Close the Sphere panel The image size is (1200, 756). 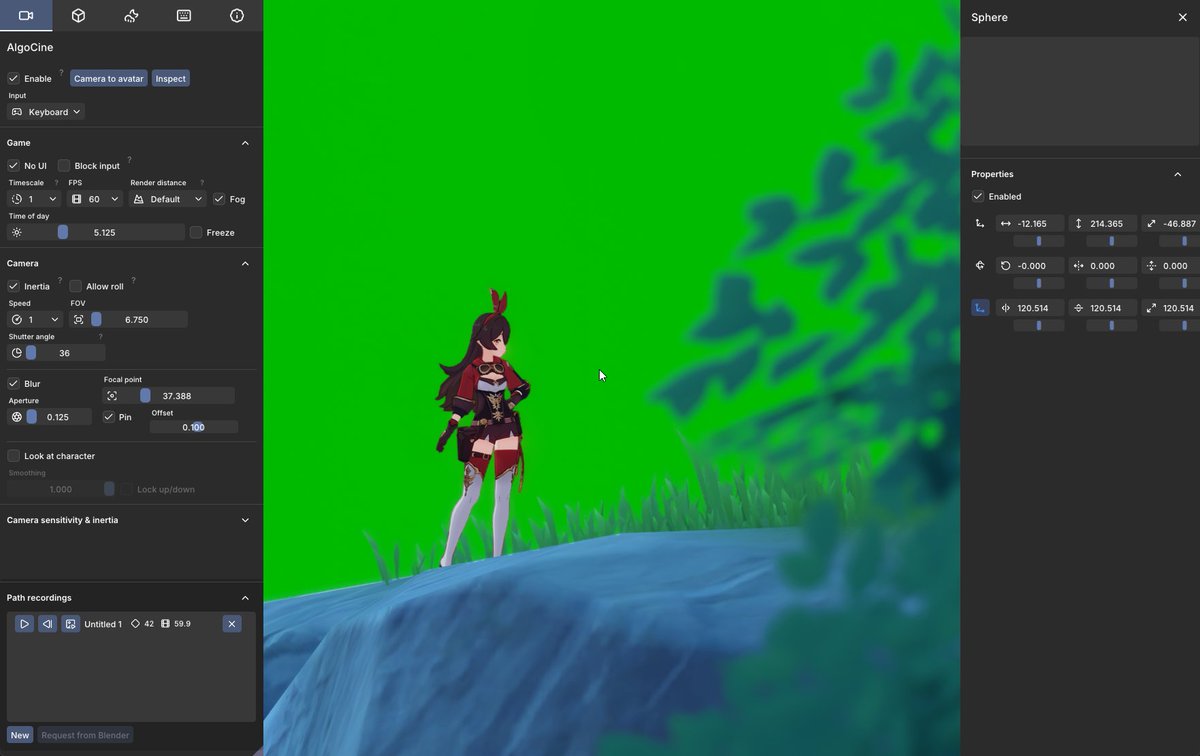1183,17
